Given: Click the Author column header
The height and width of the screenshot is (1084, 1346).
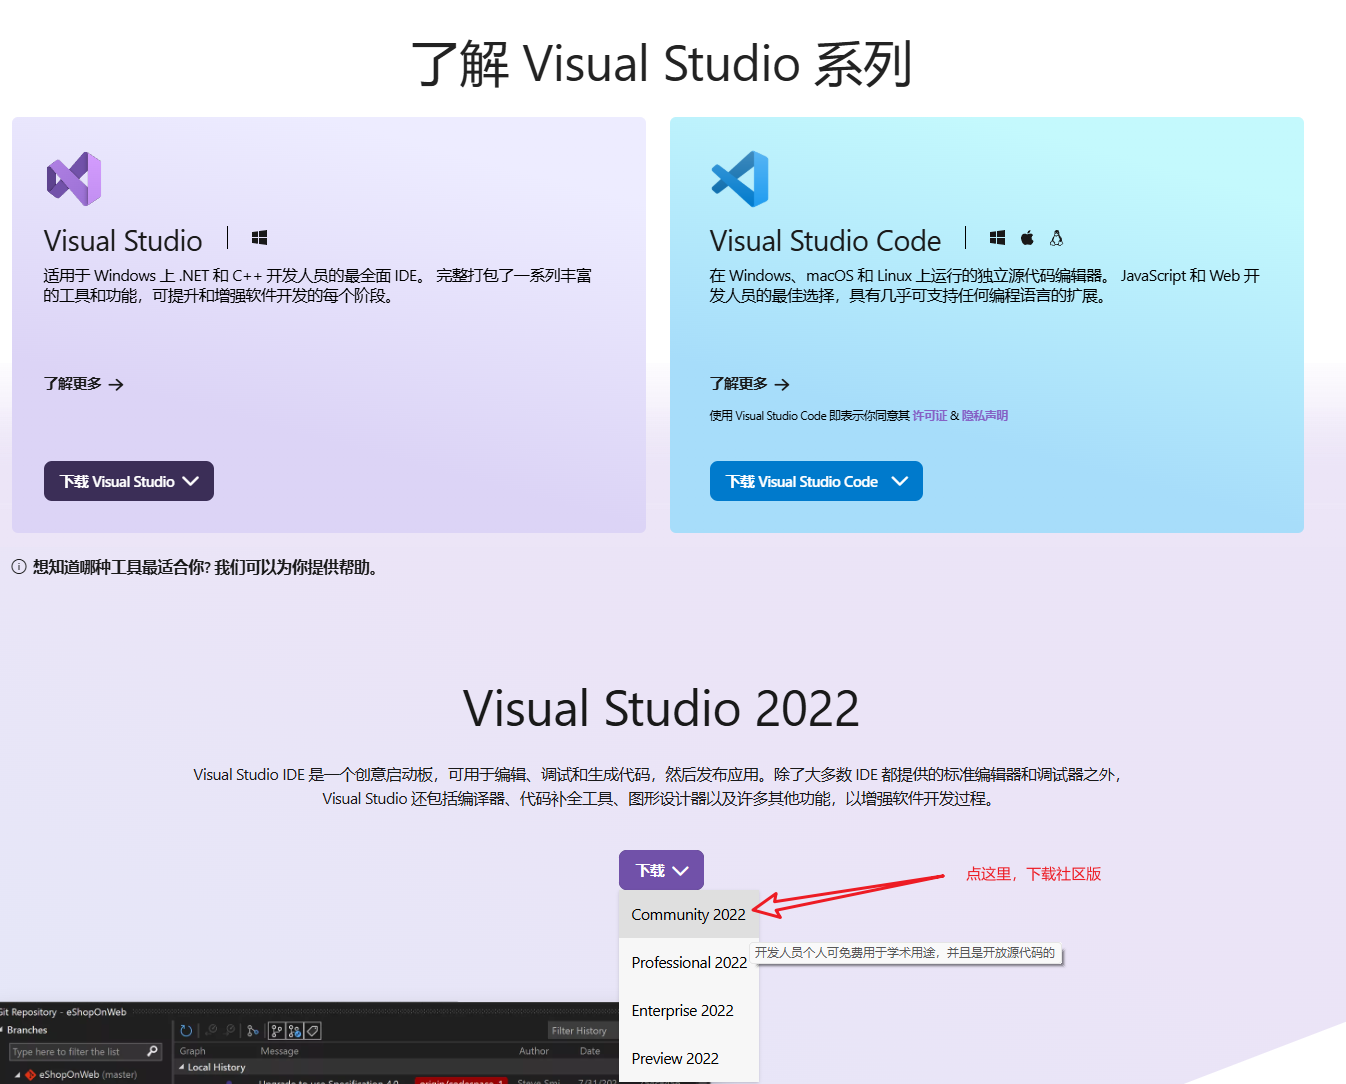Looking at the screenshot, I should (534, 1051).
